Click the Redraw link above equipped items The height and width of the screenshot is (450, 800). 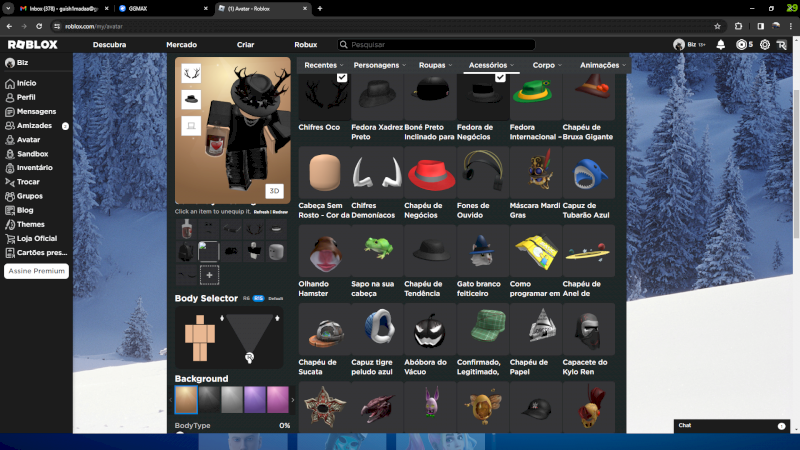point(280,212)
